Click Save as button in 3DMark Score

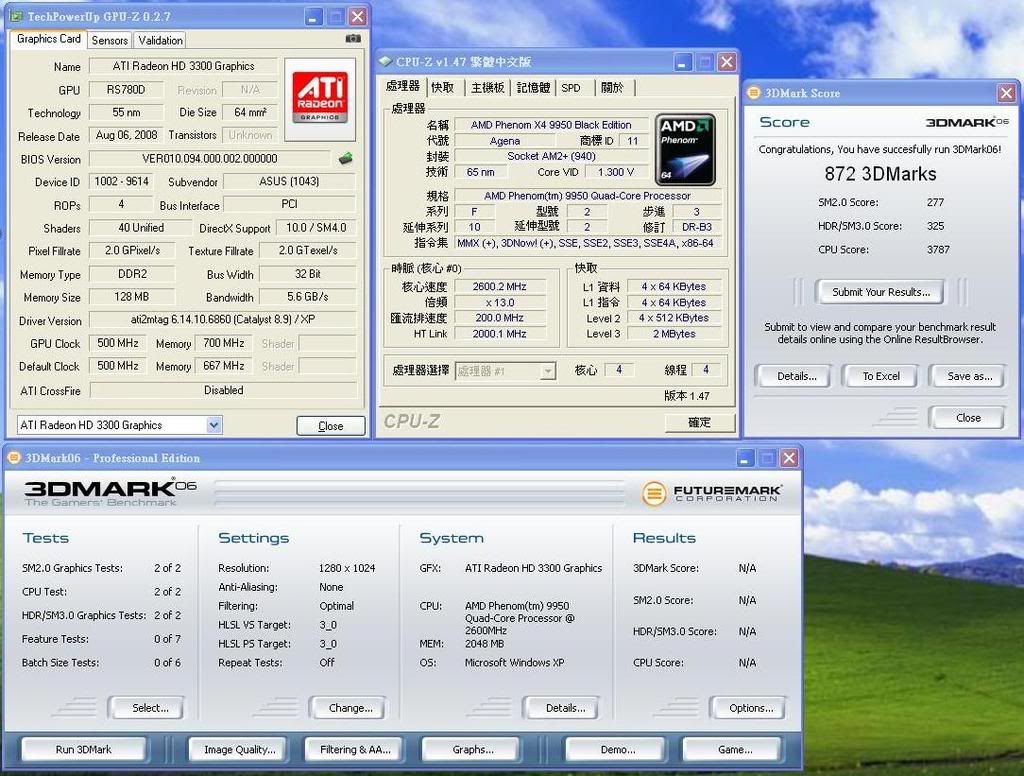pyautogui.click(x=969, y=376)
